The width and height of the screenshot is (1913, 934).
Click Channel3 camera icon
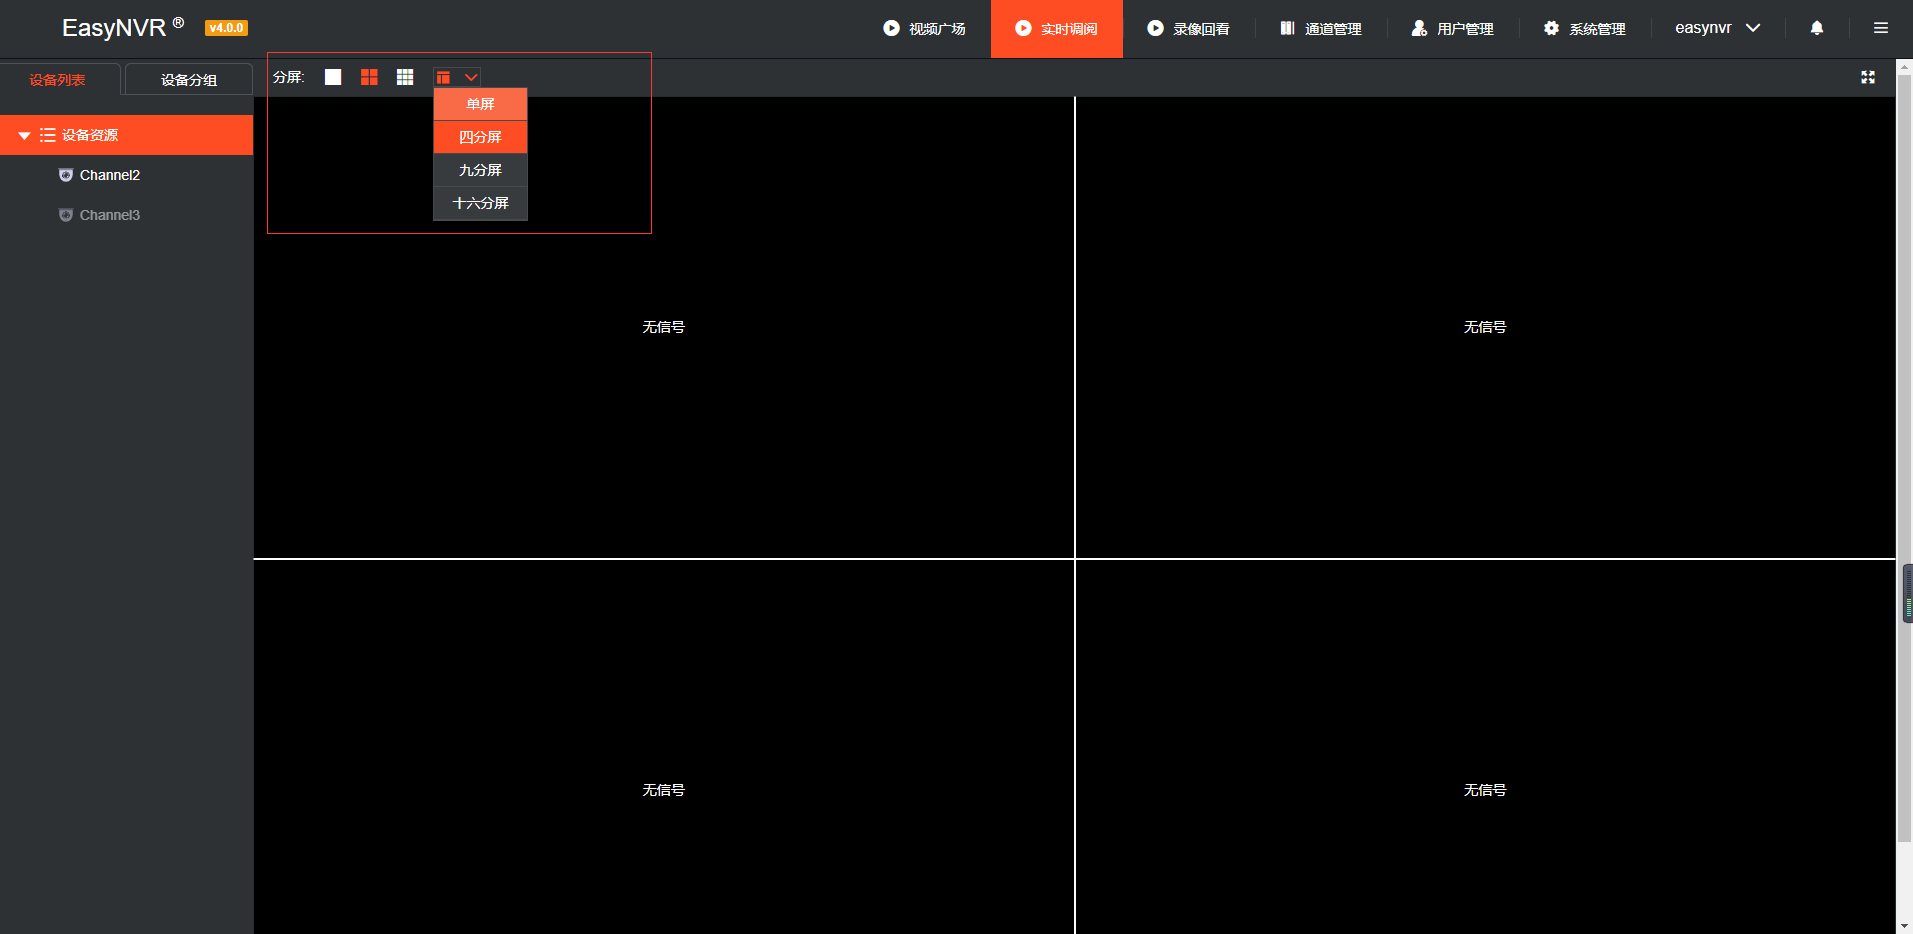[x=66, y=215]
